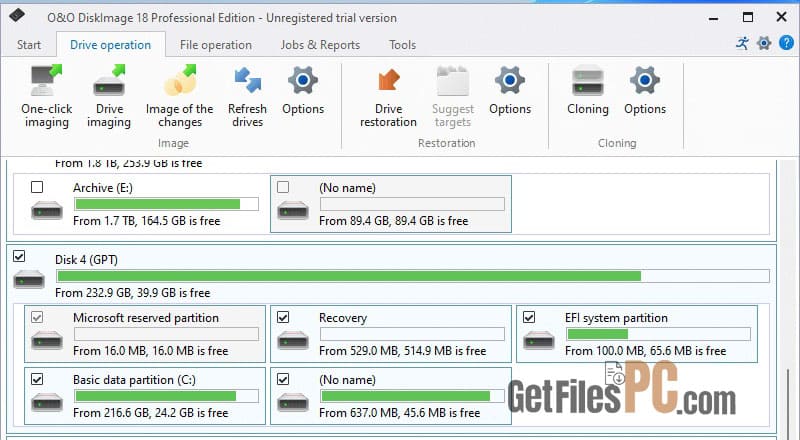Uncheck Basic data partition (C:) checkbox
The height and width of the screenshot is (440, 800).
37,379
